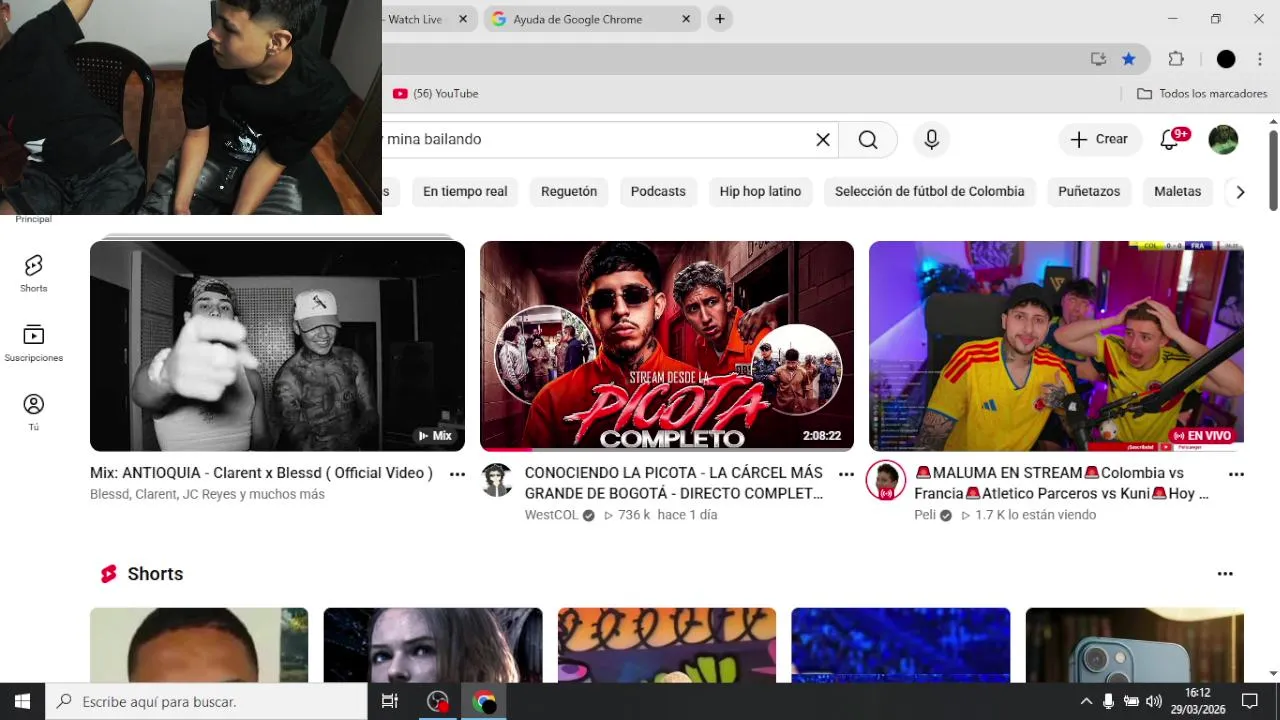Filter by Selección de fútbol de Colombia

930,191
